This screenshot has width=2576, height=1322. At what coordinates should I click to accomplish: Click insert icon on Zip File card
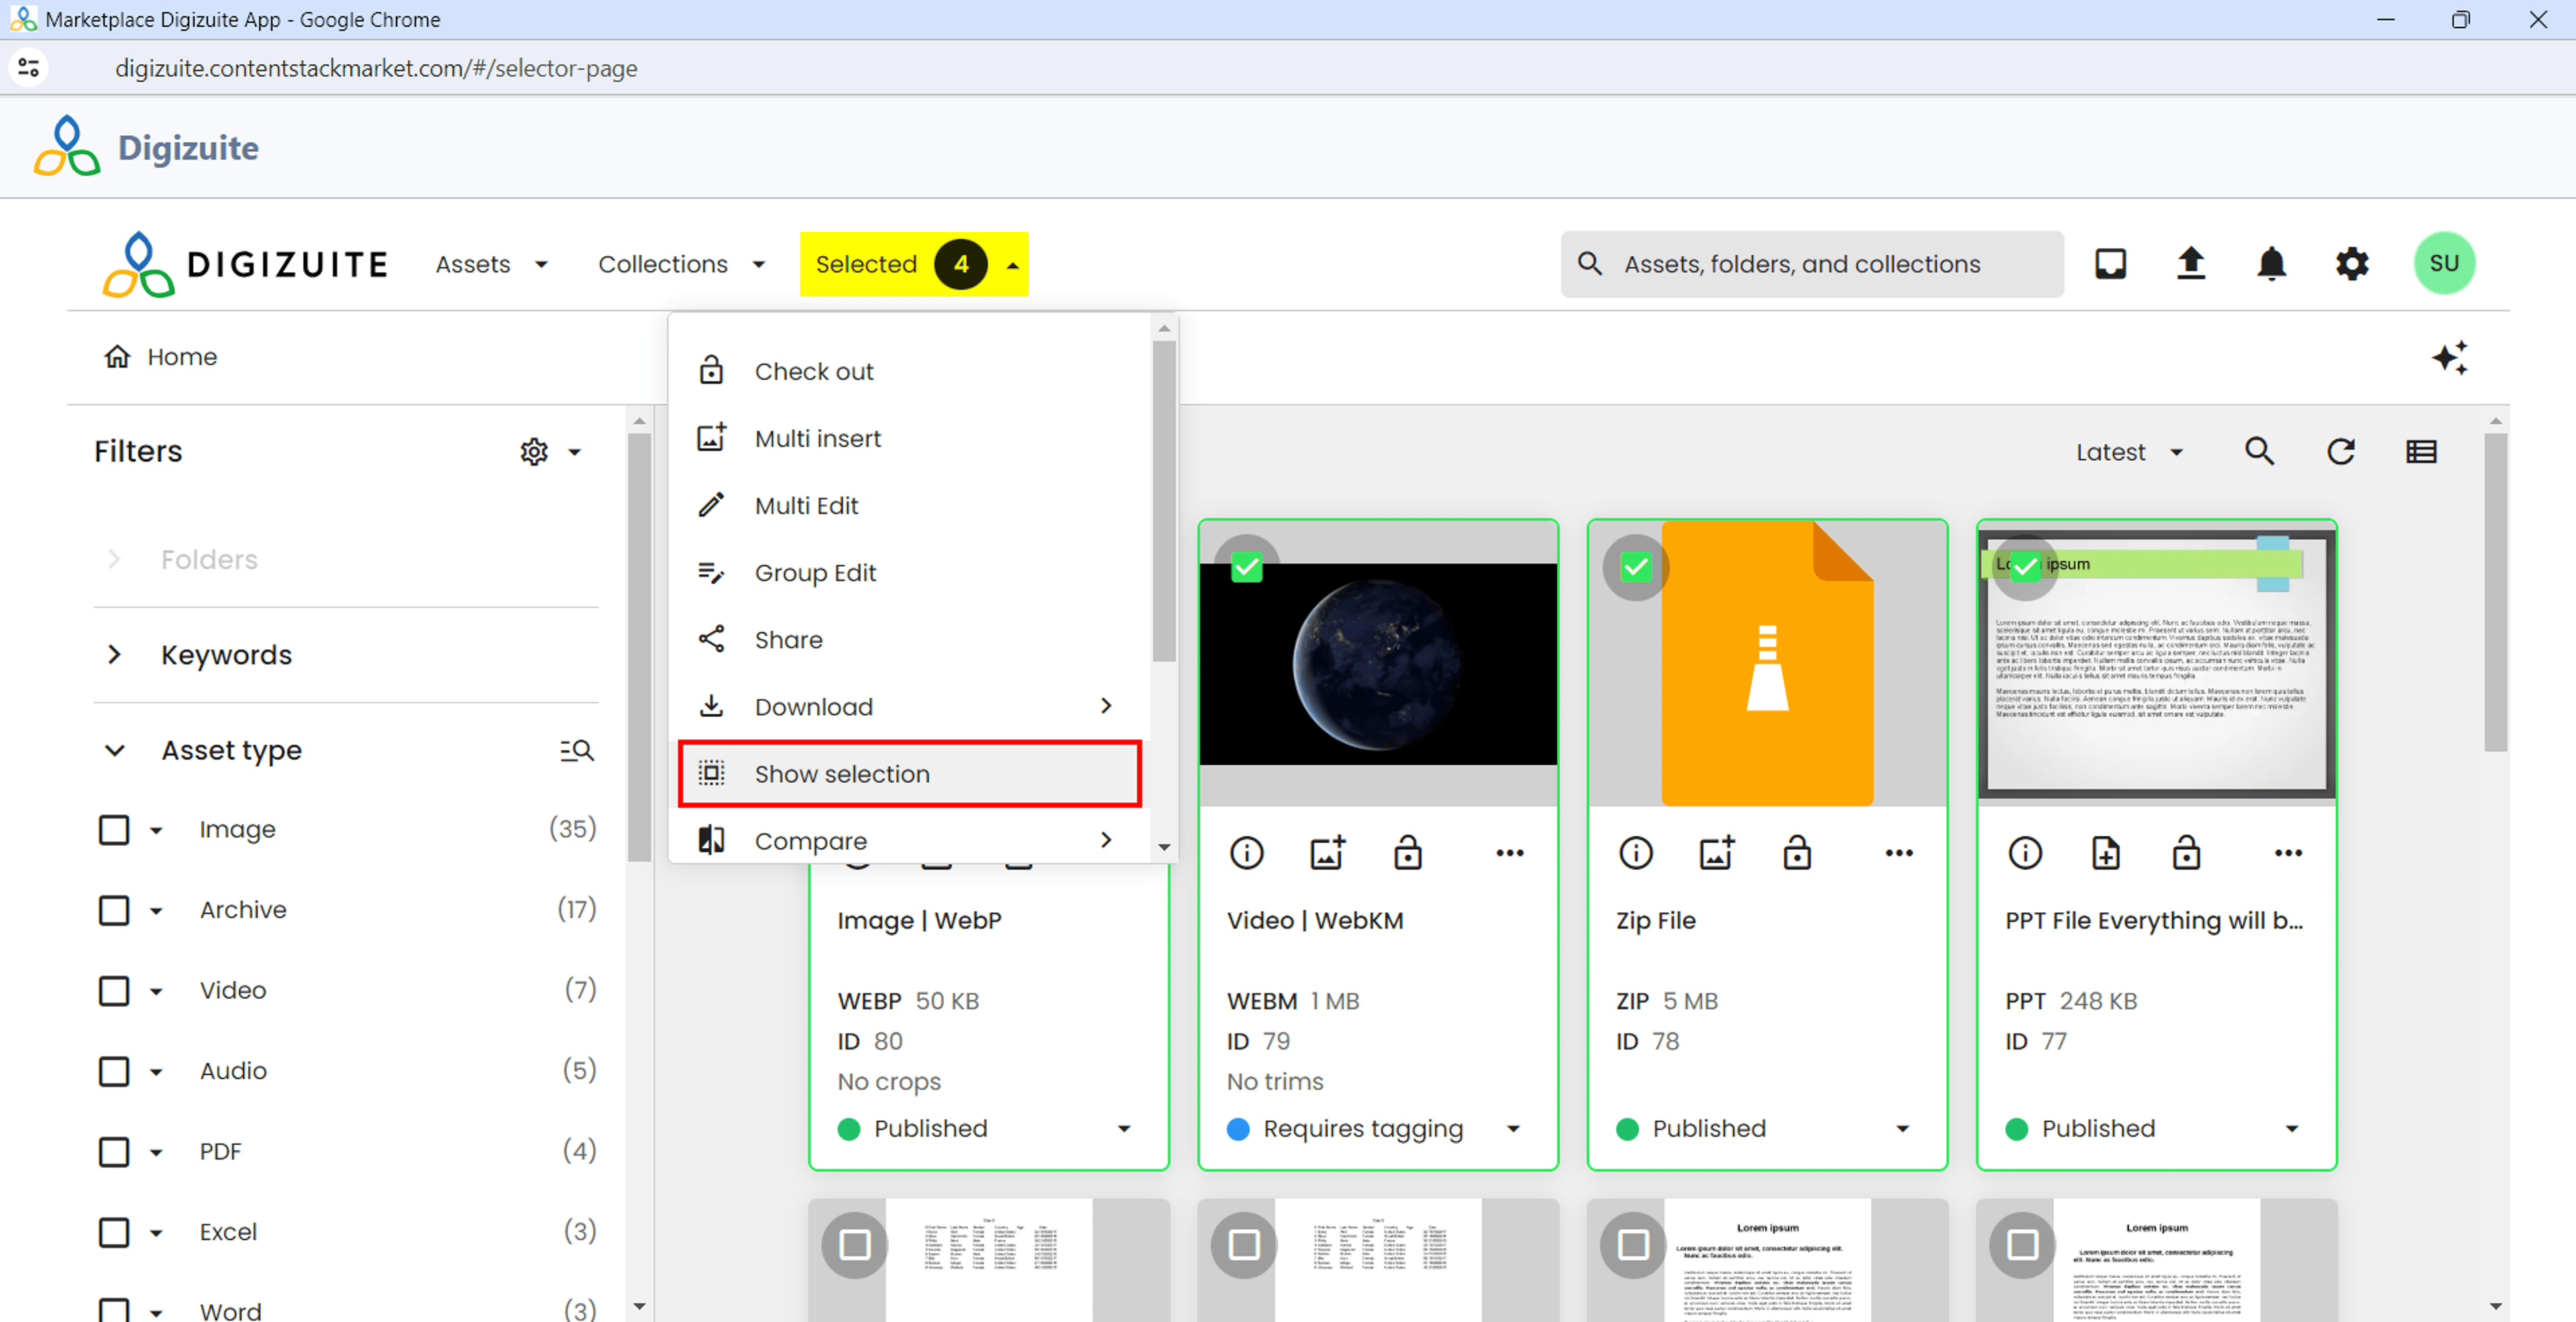click(1717, 853)
